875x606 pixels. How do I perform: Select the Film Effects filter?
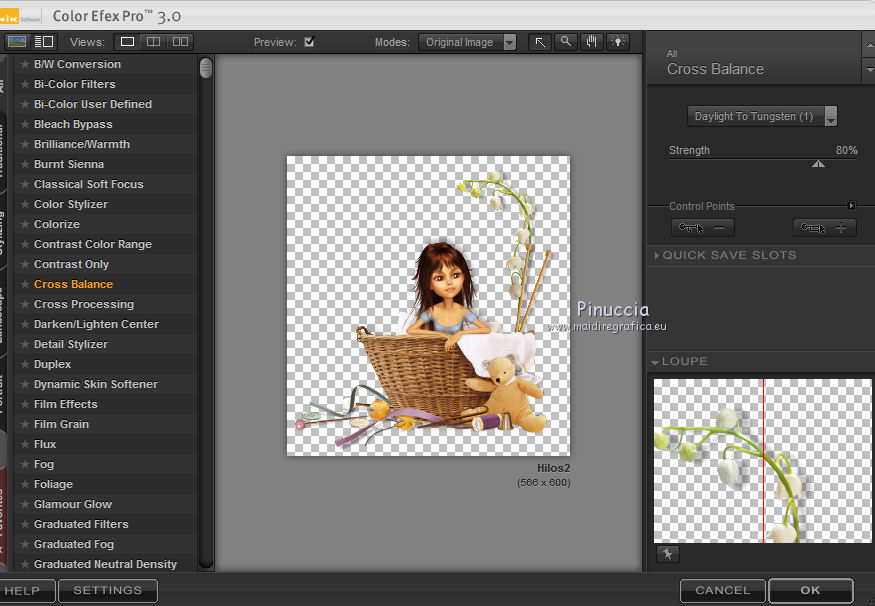click(65, 404)
